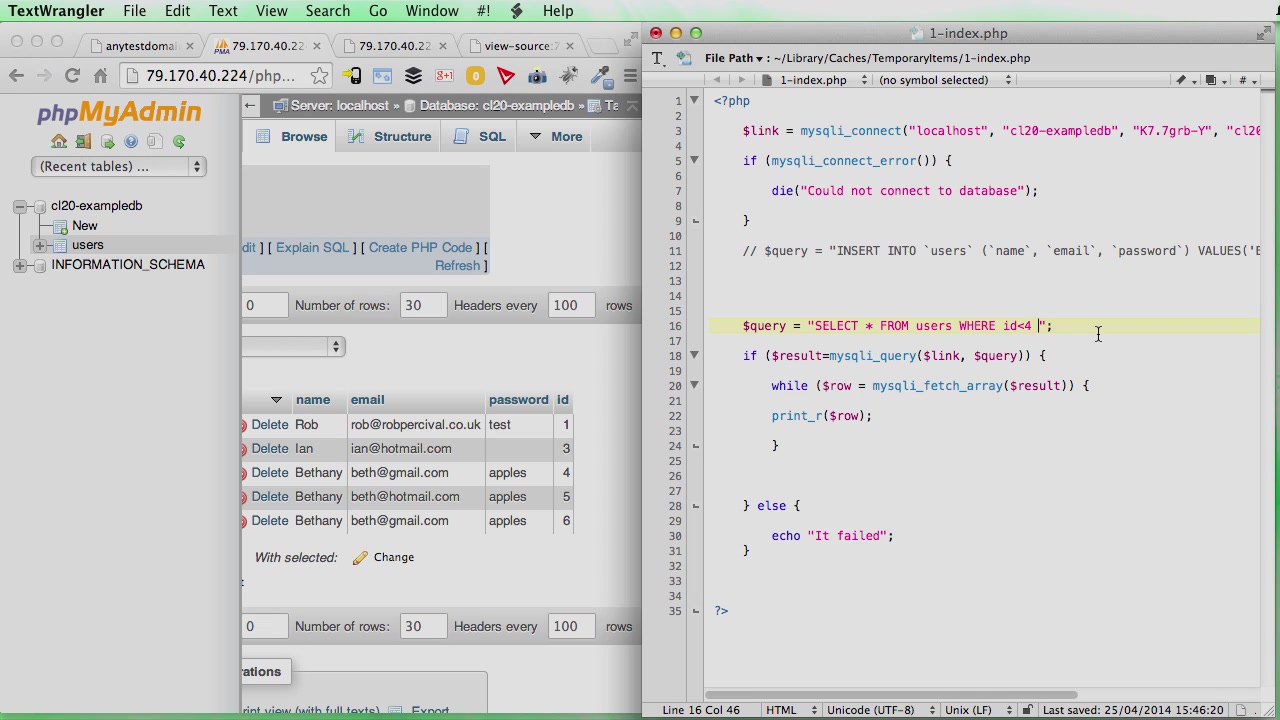
Task: Open the phpMyAdmin documentation help icon
Action: [x=131, y=142]
